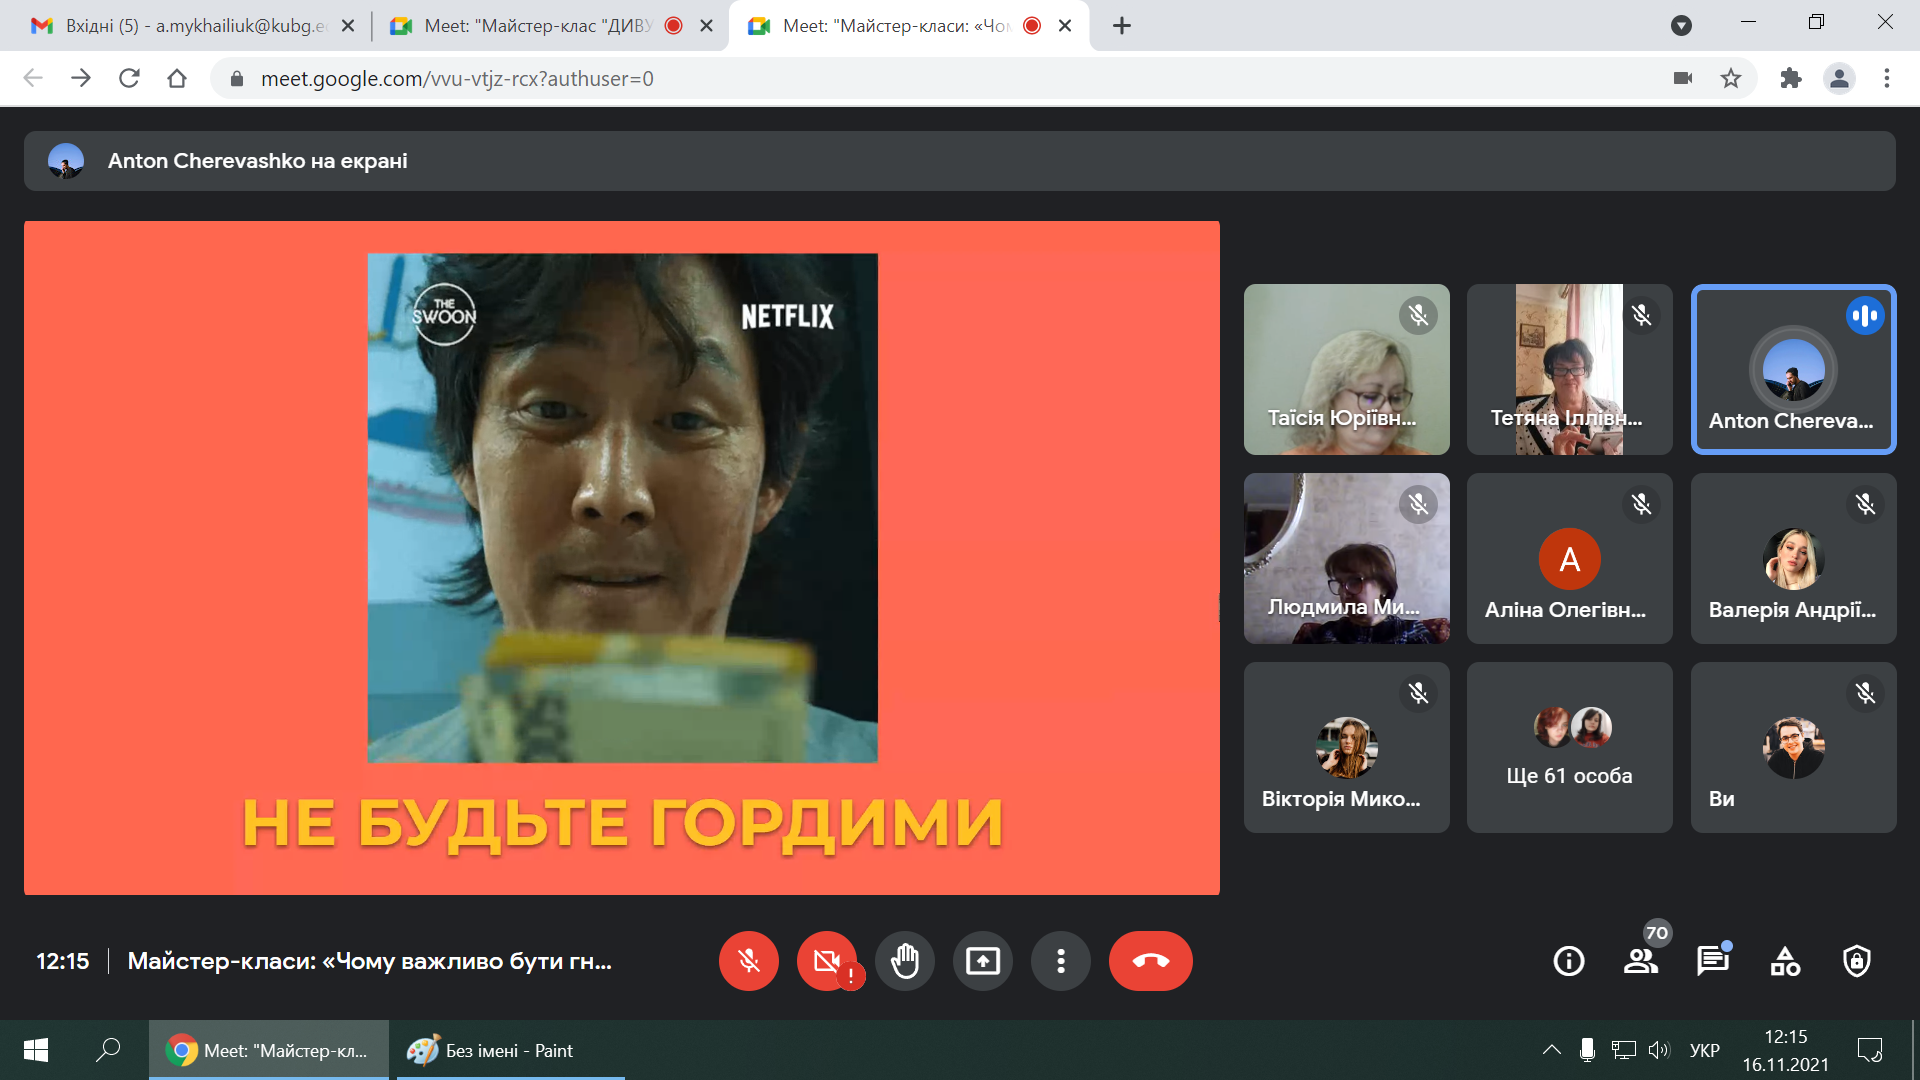Show the participants list
Image resolution: width=1920 pixels, height=1080 pixels.
[1640, 961]
